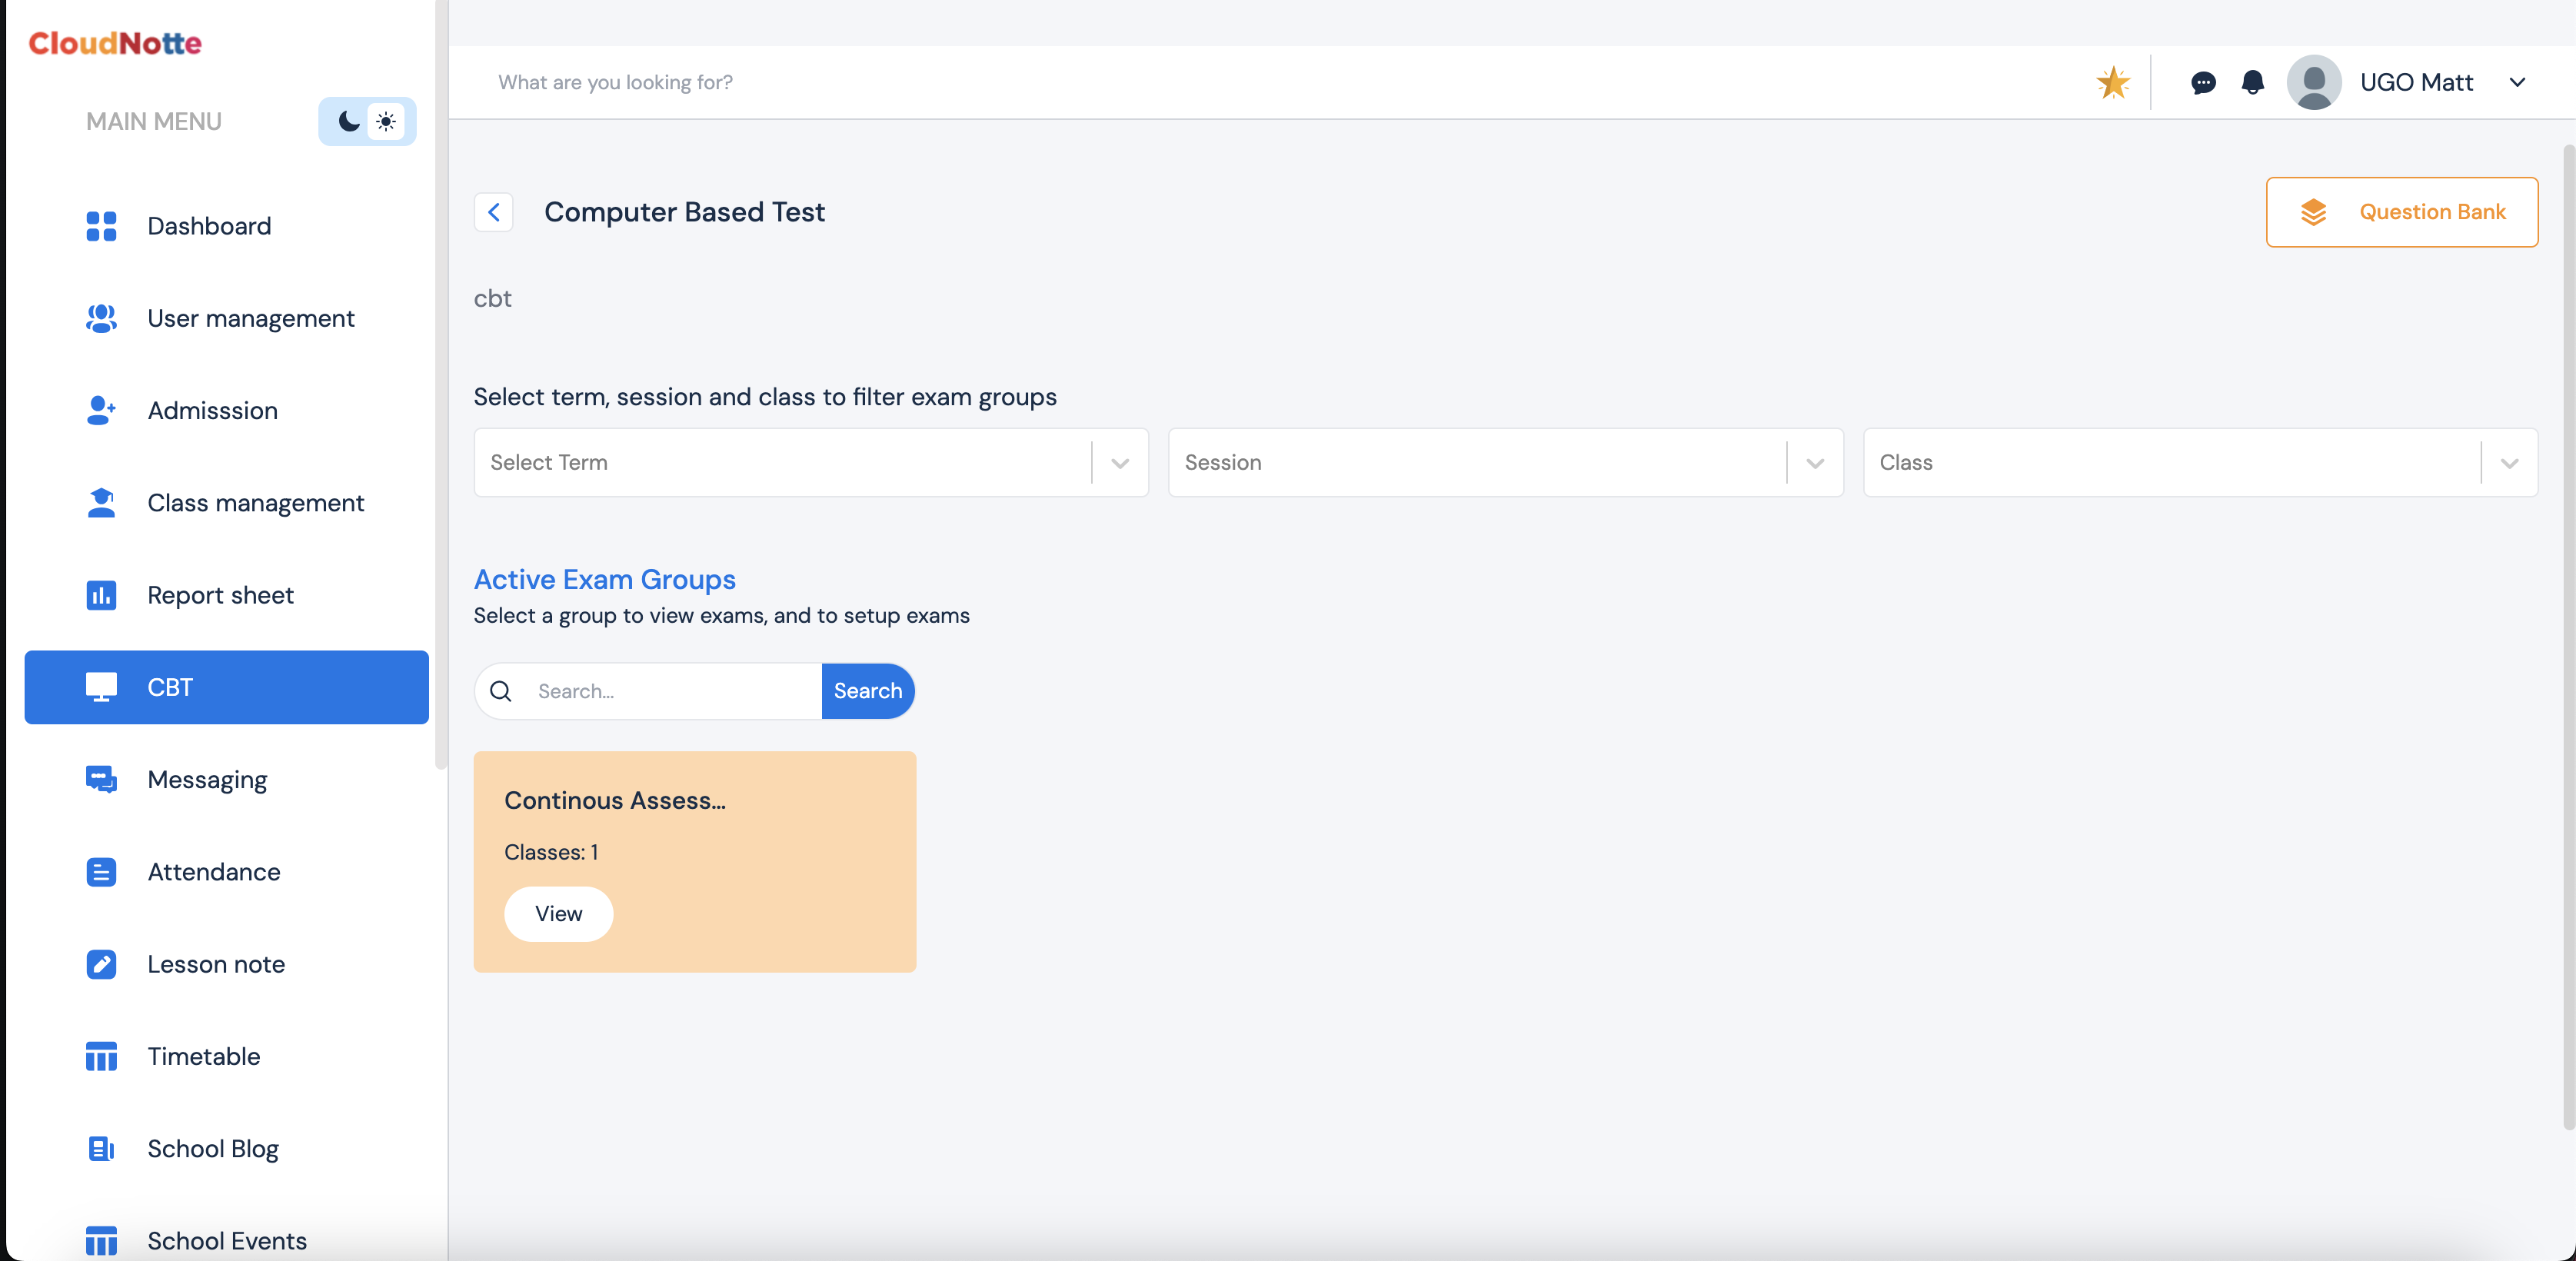Click the Report sheet chart icon
This screenshot has width=2576, height=1261.
point(101,595)
